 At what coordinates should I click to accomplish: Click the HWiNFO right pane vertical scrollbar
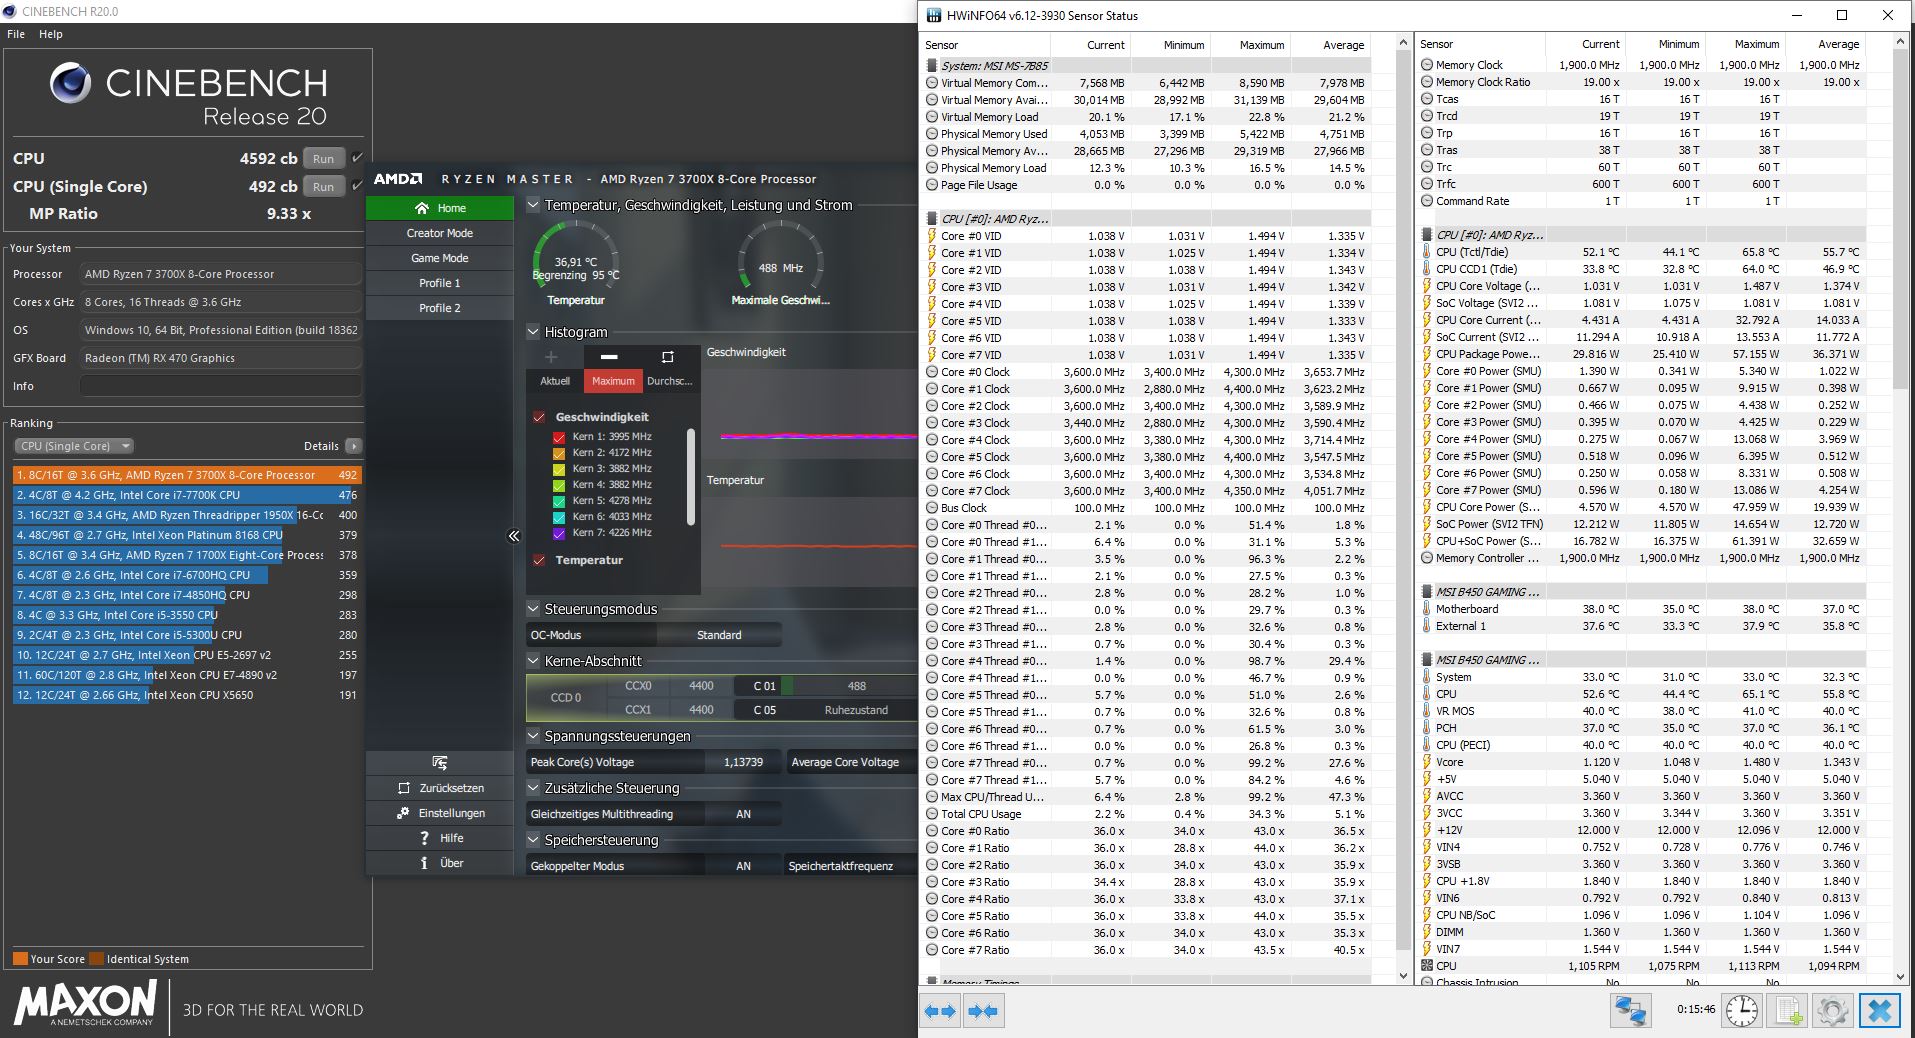1901,510
